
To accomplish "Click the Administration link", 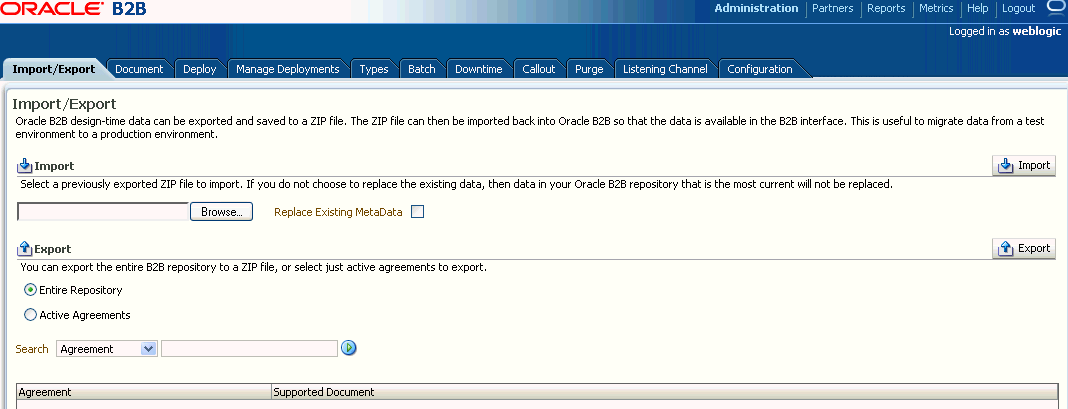I will tap(756, 8).
